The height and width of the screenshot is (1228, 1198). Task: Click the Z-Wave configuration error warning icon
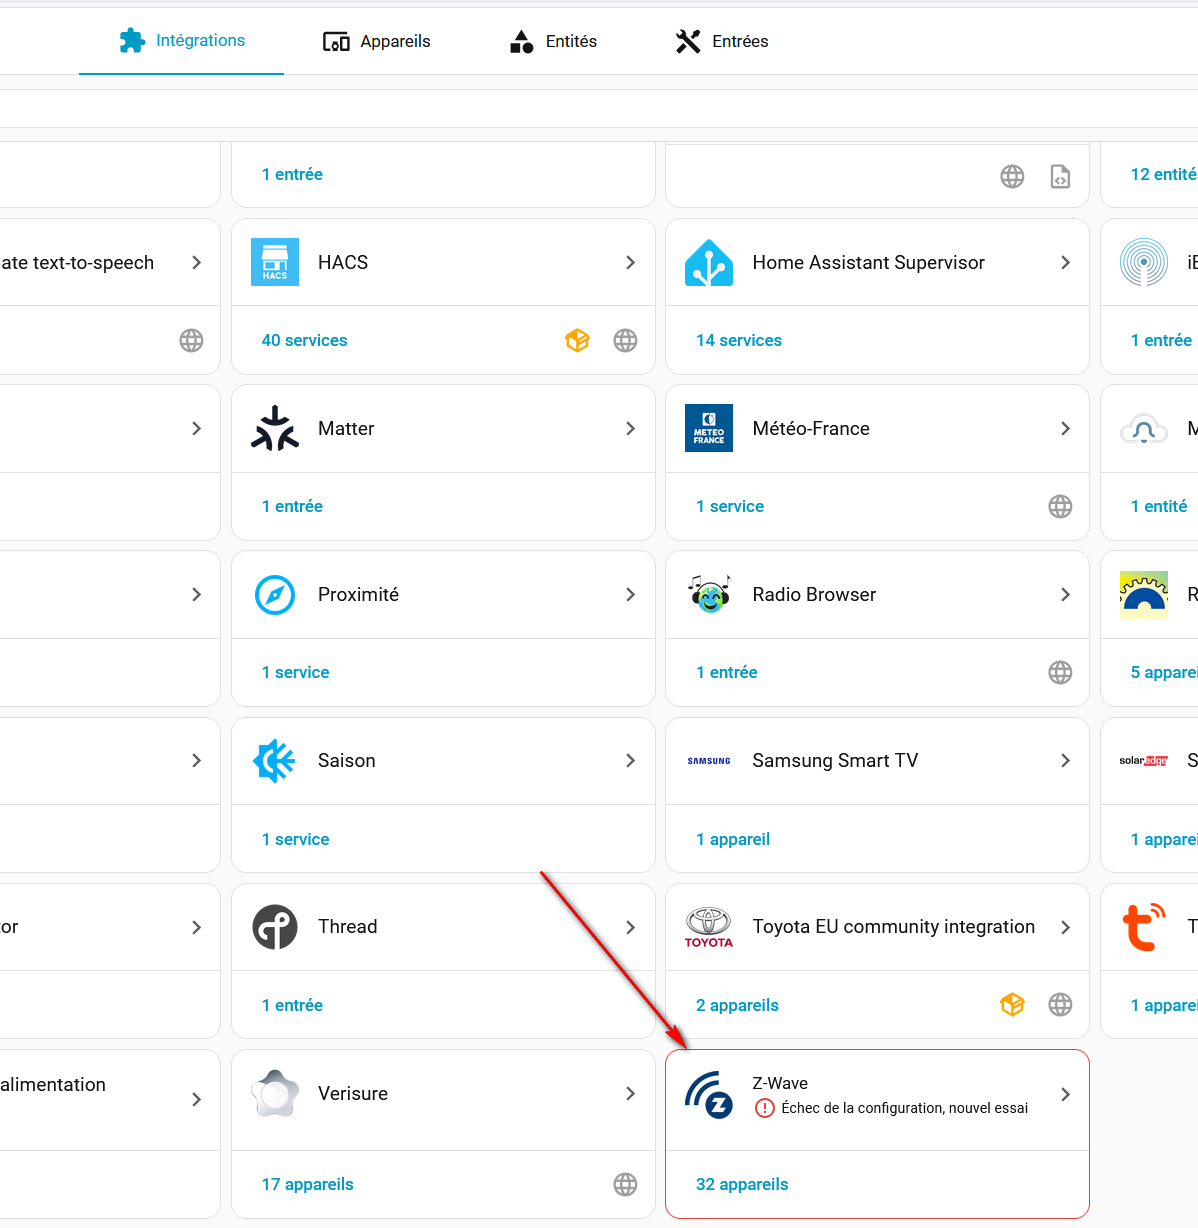click(x=765, y=1108)
